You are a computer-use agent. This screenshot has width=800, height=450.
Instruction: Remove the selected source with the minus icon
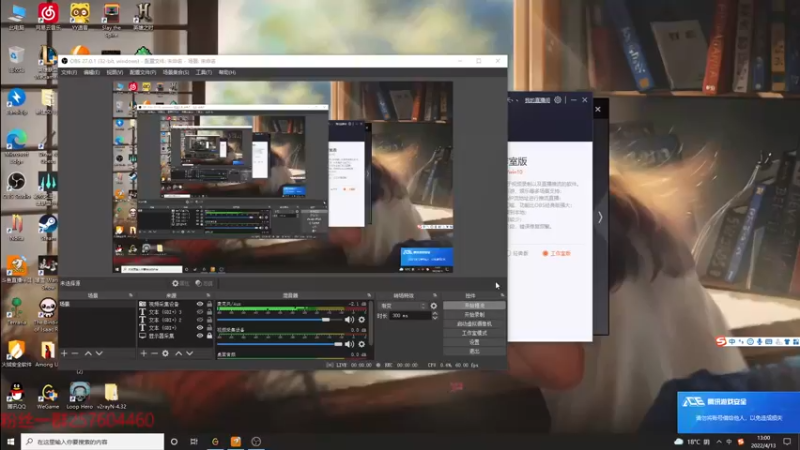coord(154,353)
